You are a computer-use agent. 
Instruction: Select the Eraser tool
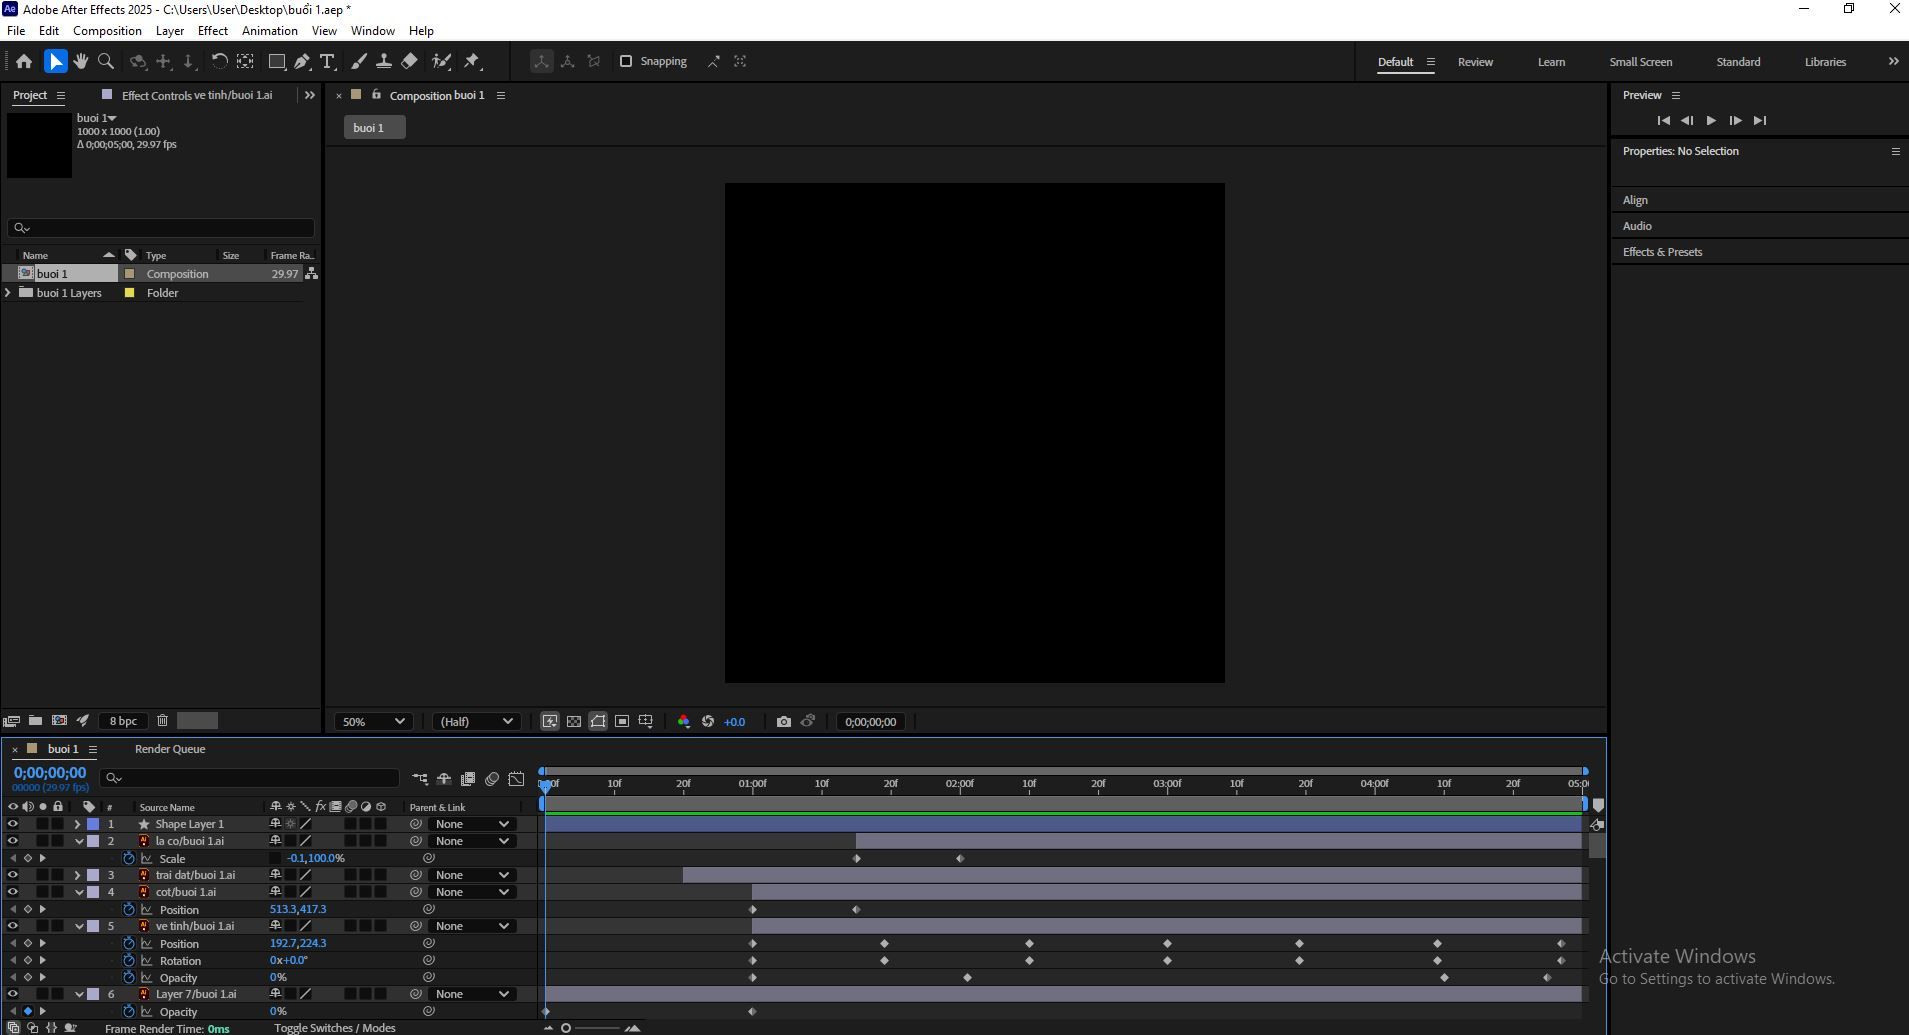click(x=409, y=61)
